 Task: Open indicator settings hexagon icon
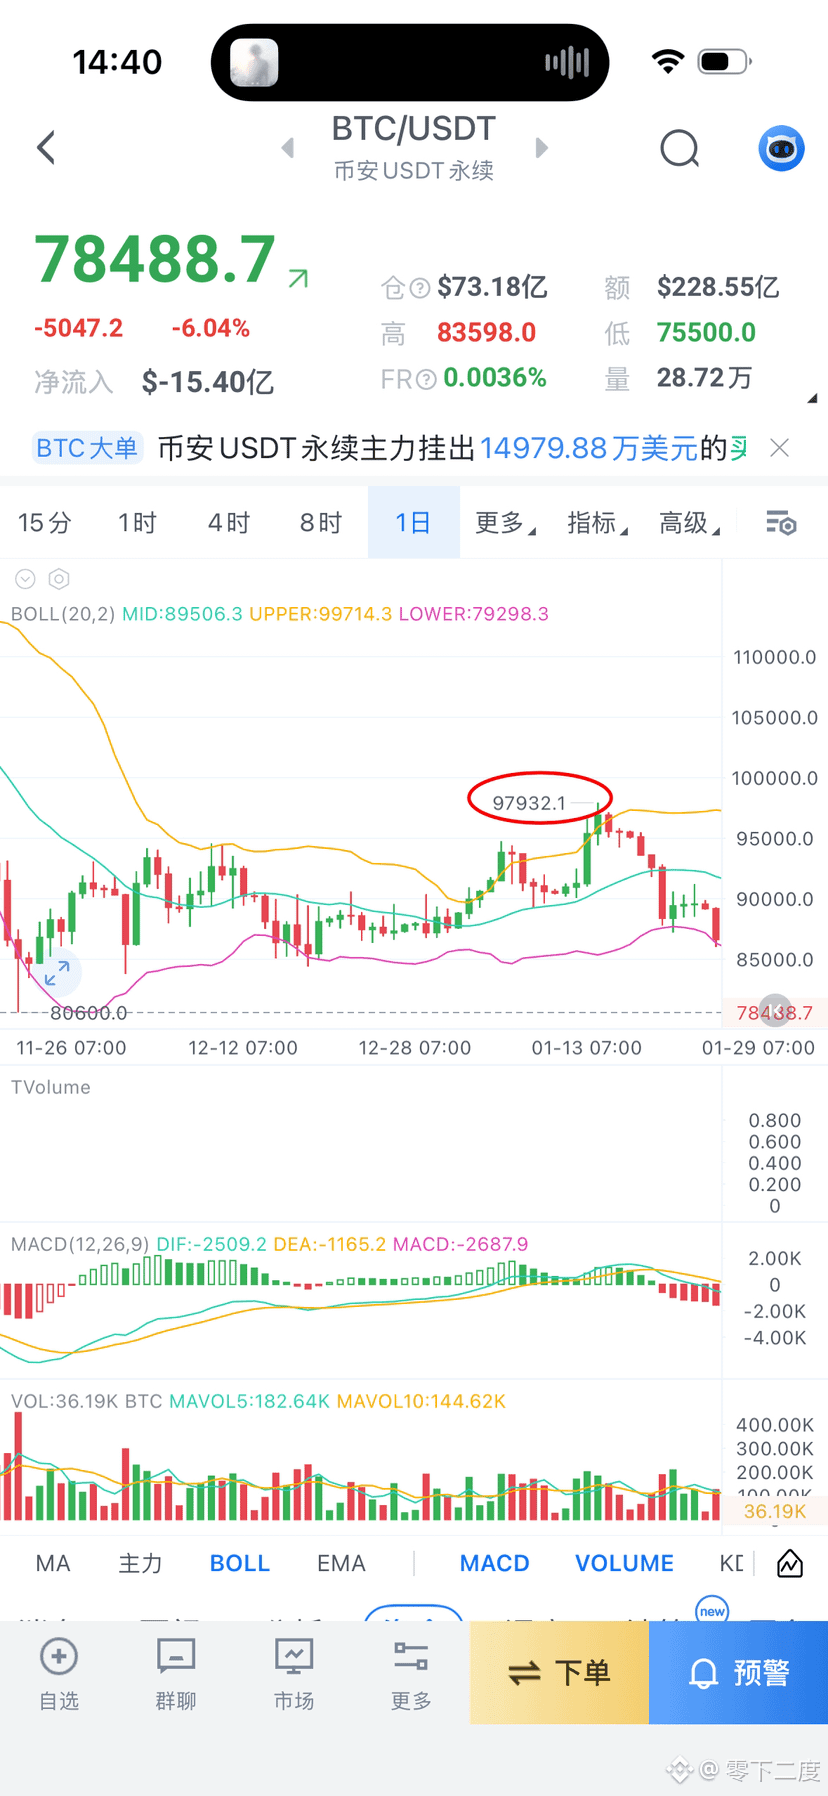pos(59,579)
